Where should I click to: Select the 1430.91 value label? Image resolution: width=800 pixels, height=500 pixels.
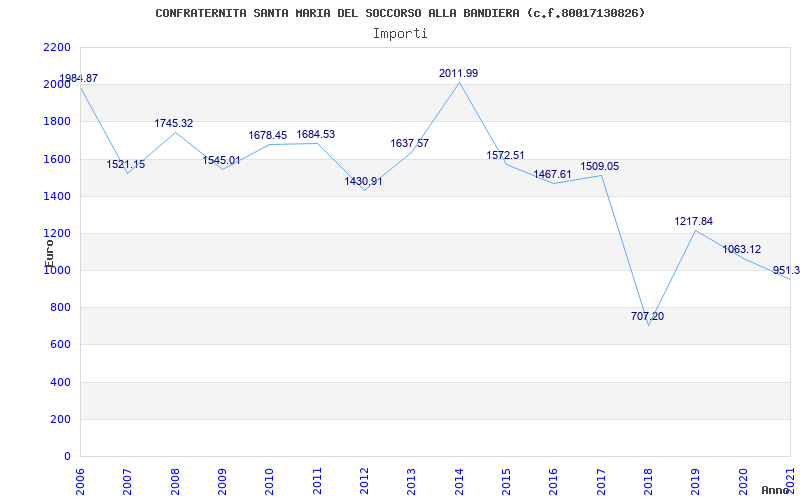[363, 181]
